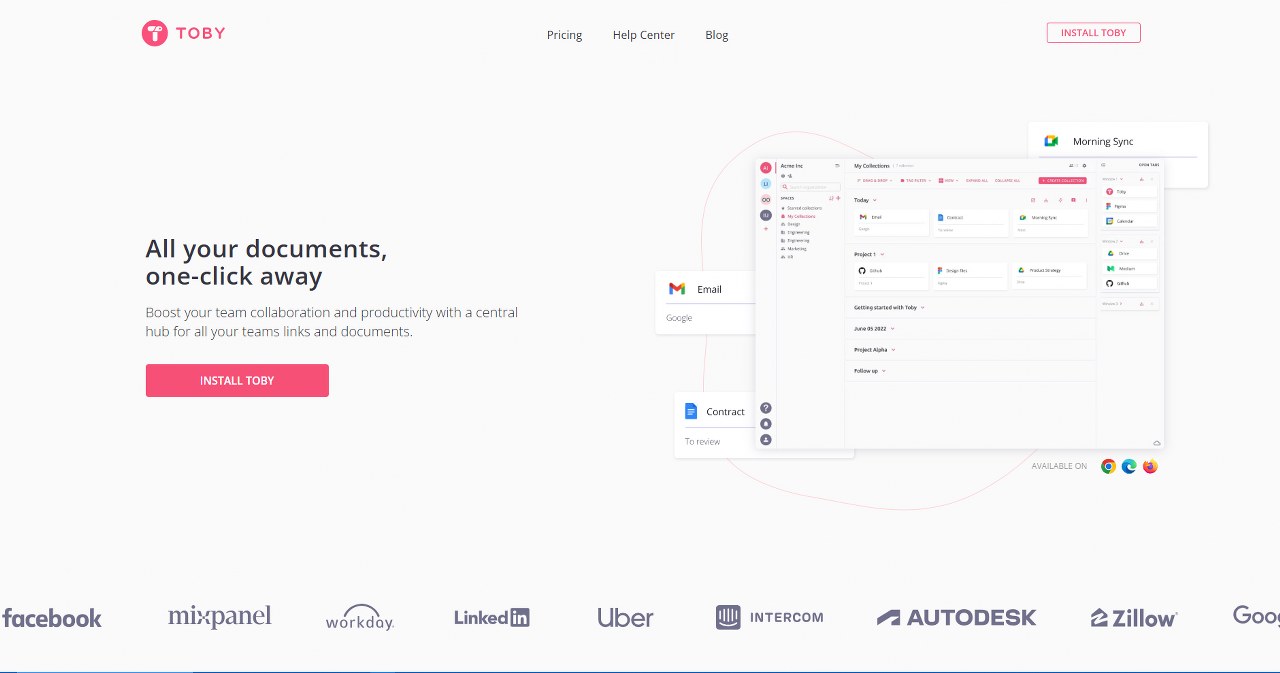Click the Zillow logo

tap(1134, 618)
